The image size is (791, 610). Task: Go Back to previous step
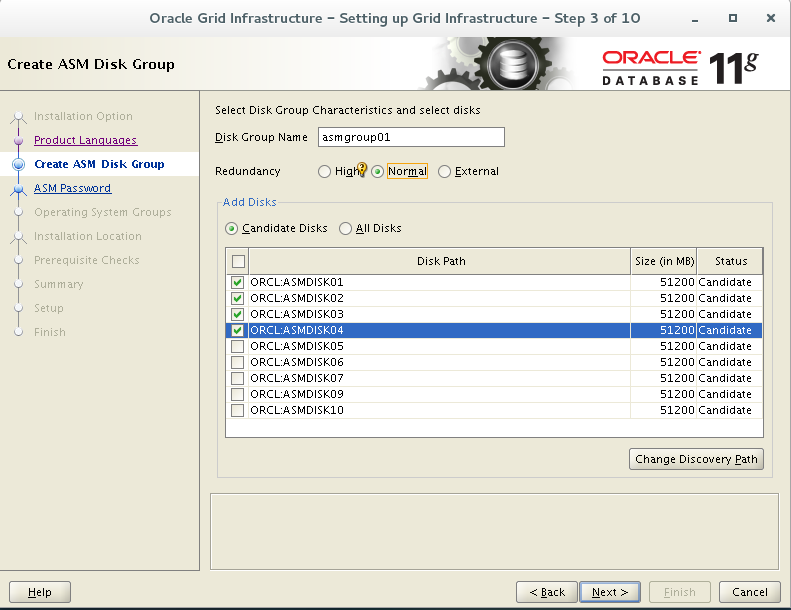(547, 592)
